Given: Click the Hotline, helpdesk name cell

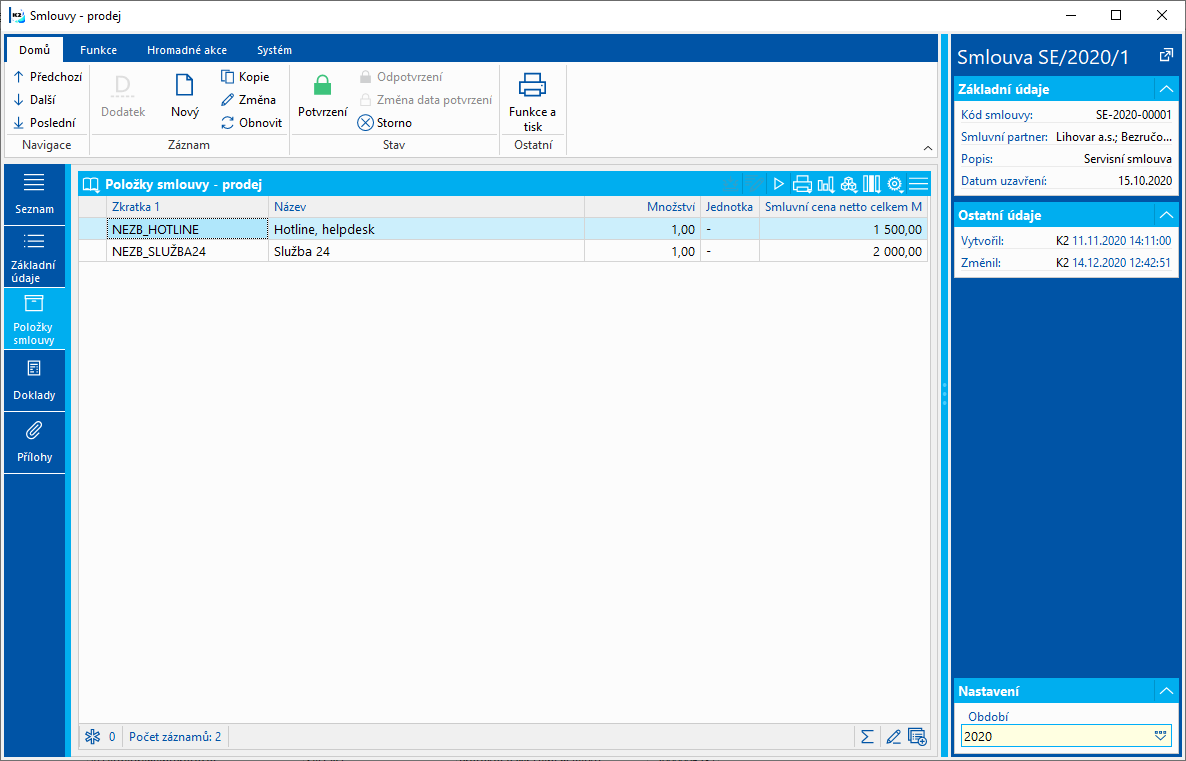Looking at the screenshot, I should click(x=426, y=229).
